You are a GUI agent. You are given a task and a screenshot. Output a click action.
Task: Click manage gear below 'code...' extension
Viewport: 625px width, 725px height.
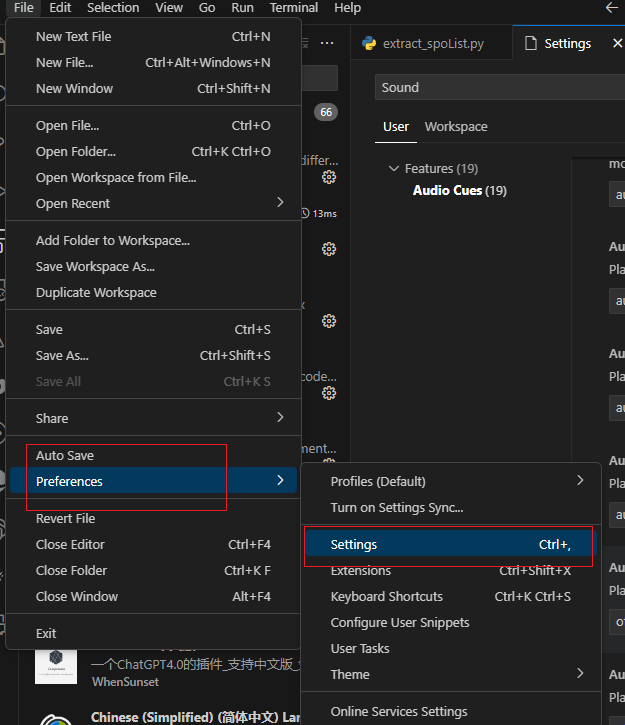click(x=329, y=393)
